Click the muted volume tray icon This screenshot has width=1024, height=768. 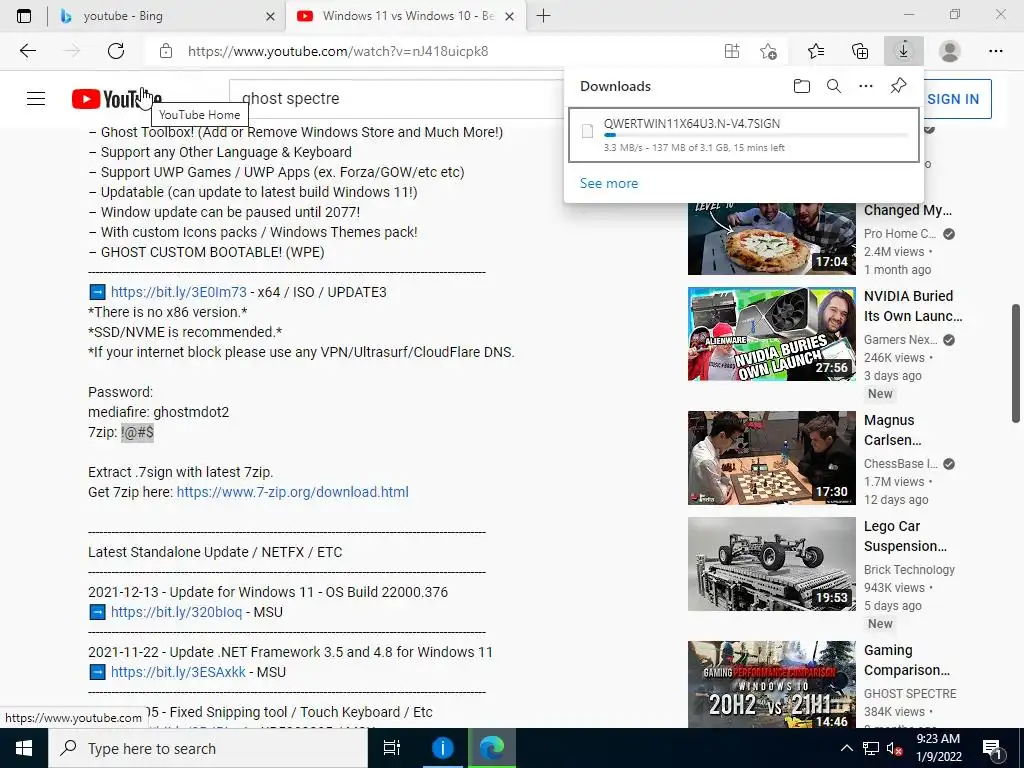tap(895, 748)
